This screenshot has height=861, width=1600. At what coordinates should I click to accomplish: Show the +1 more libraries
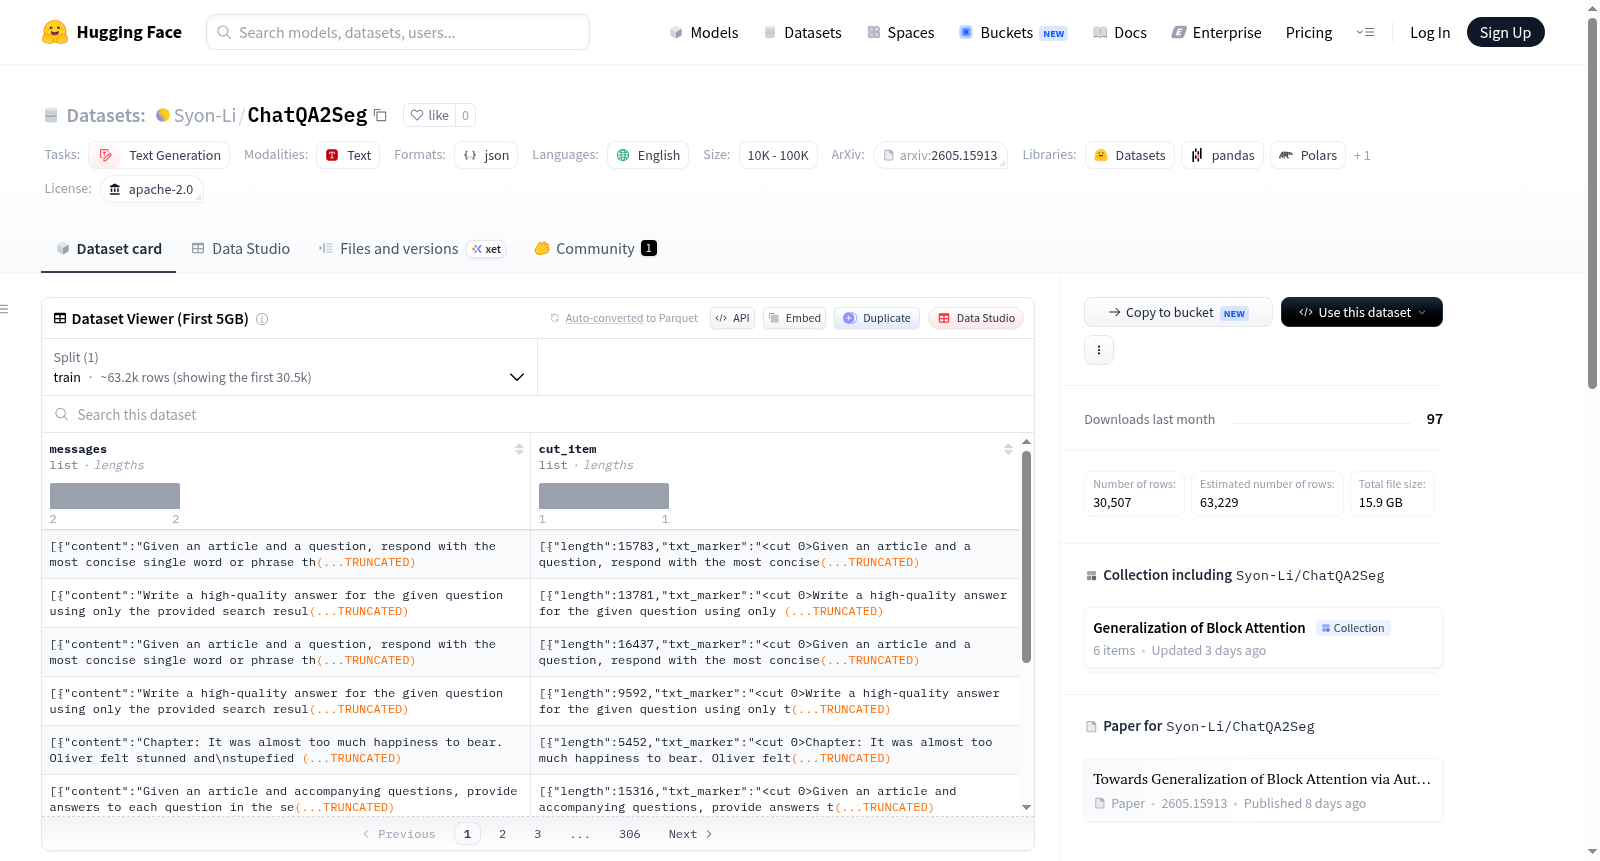[1362, 155]
